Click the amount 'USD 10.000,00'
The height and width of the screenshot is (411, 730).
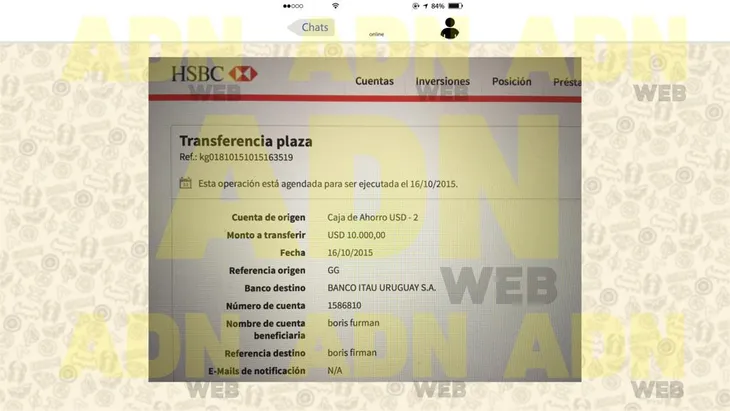click(356, 235)
